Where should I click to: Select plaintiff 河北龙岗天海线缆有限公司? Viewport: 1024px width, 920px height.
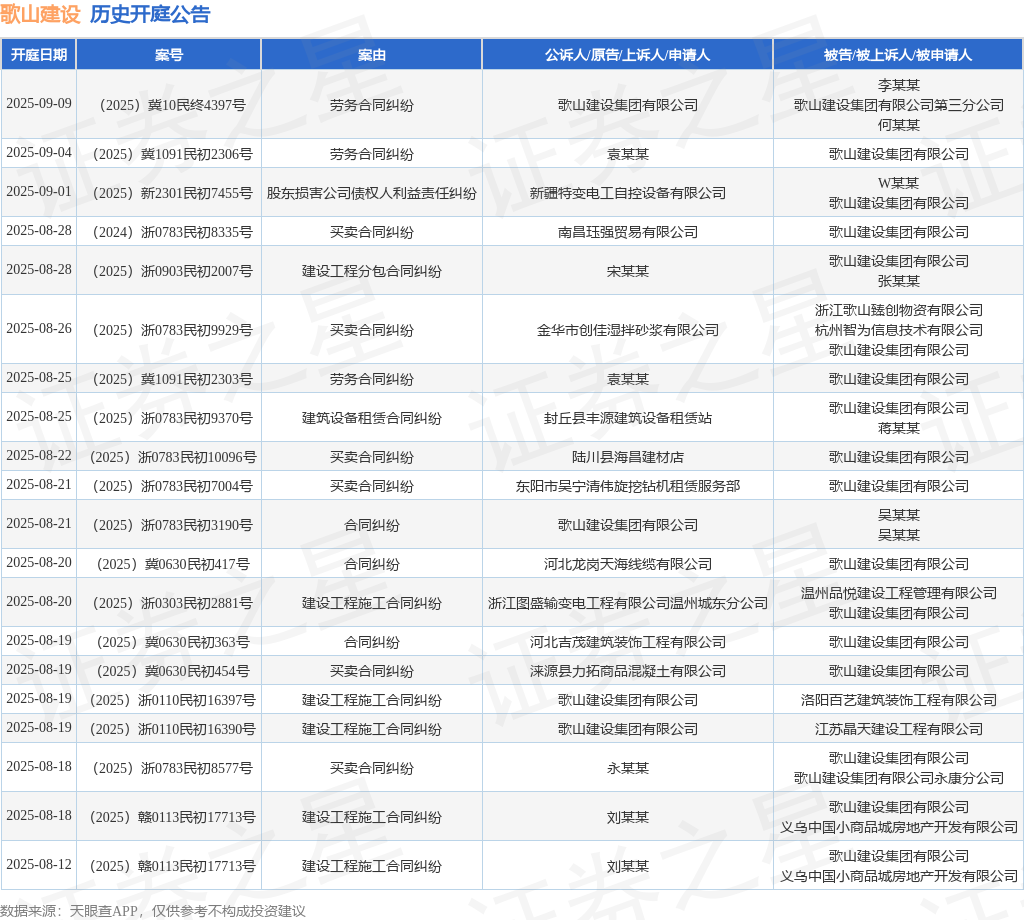click(628, 564)
